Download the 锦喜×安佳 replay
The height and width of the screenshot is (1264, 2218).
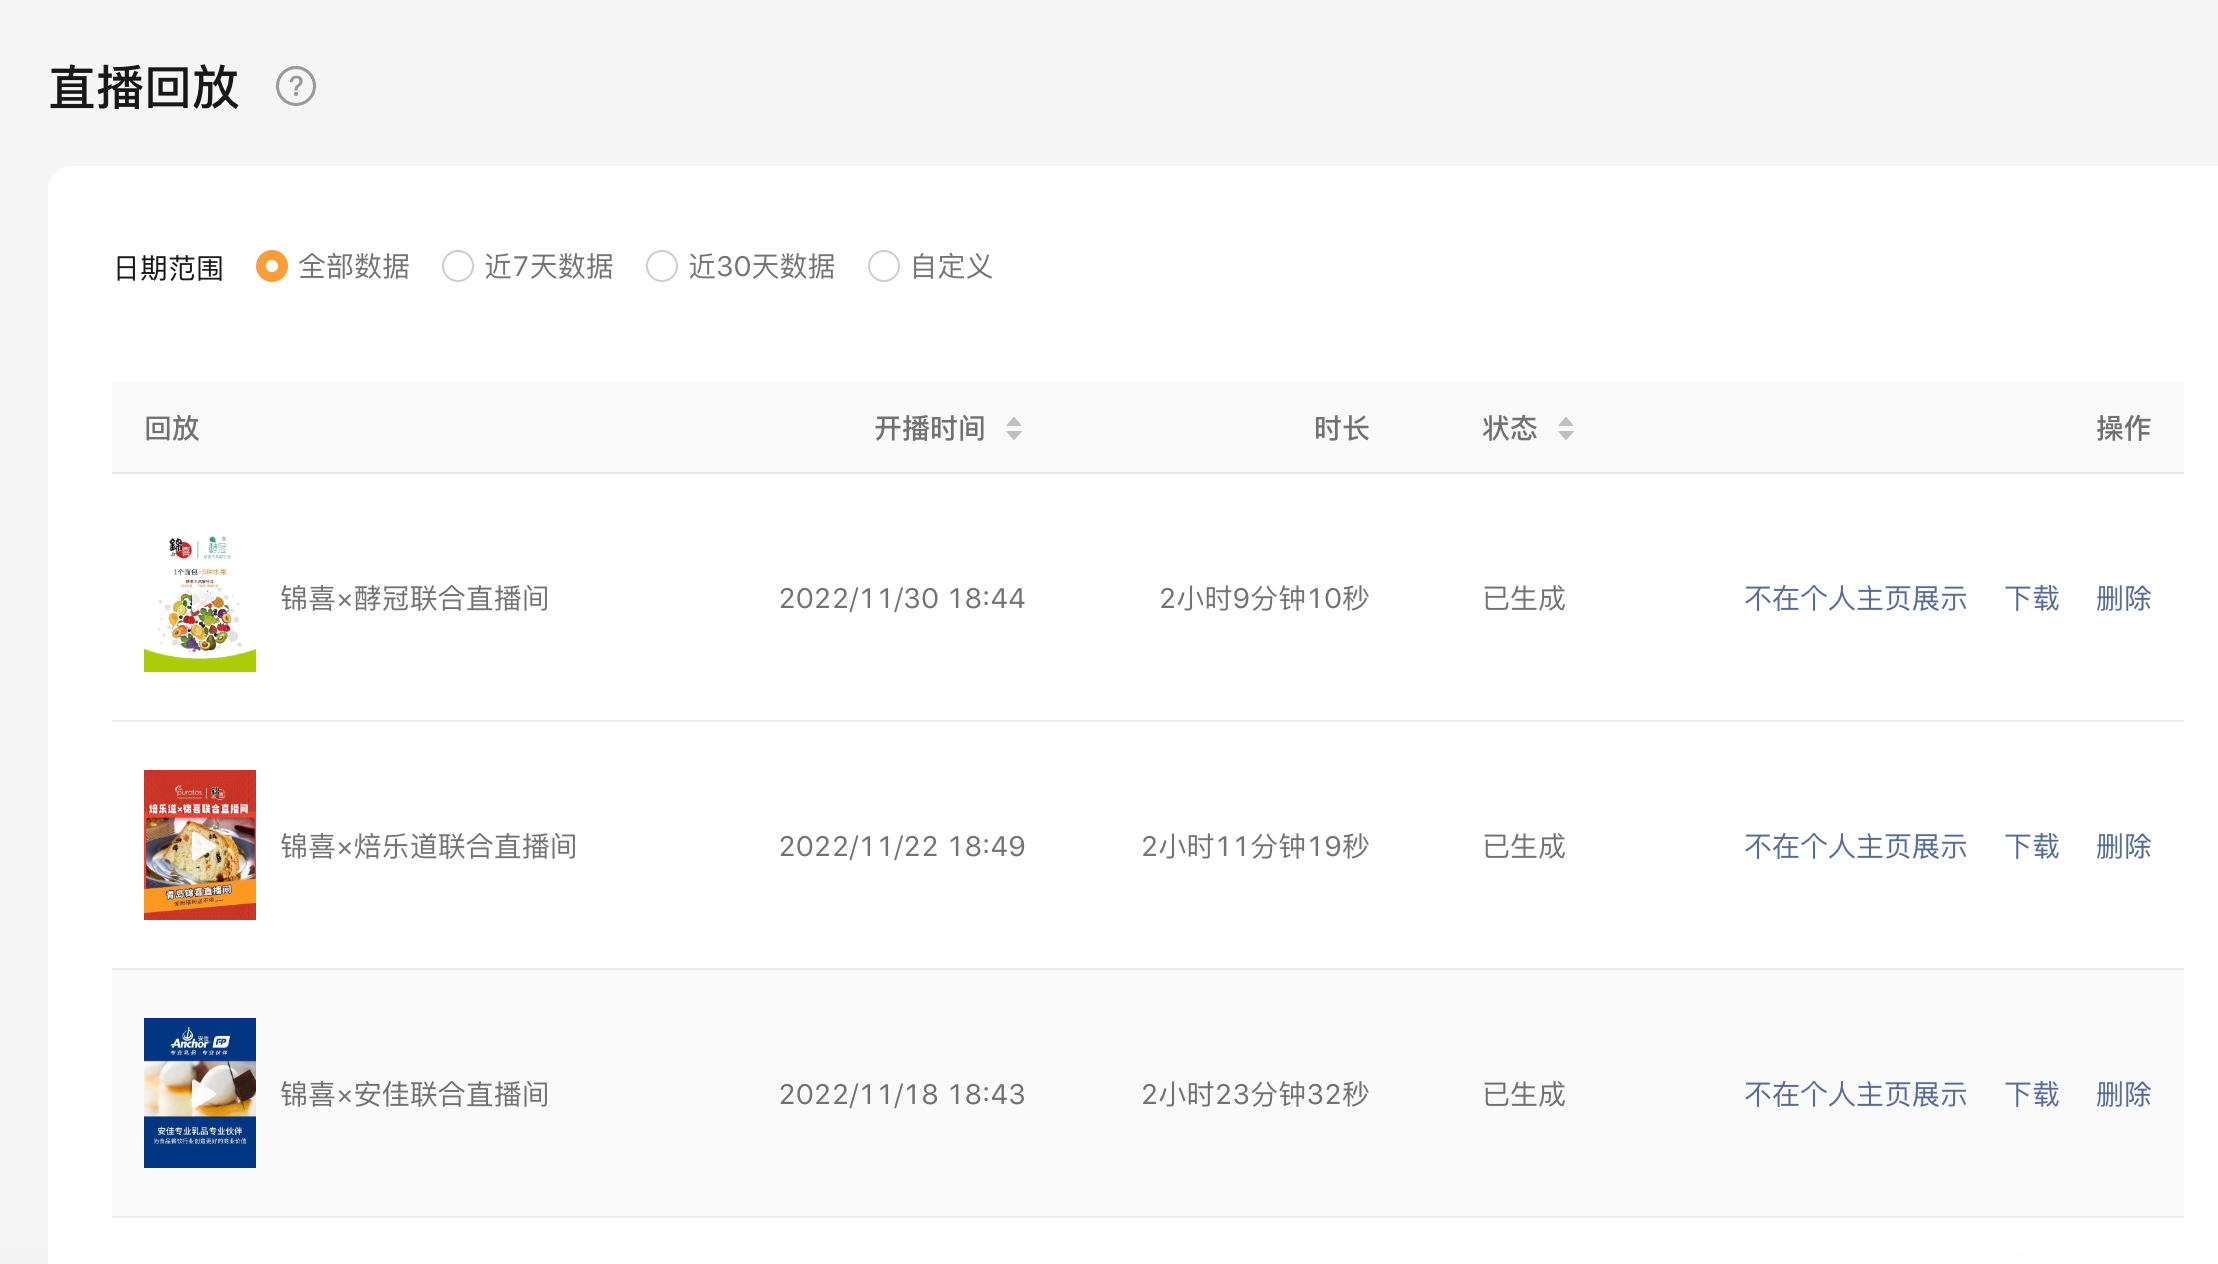click(2032, 1094)
